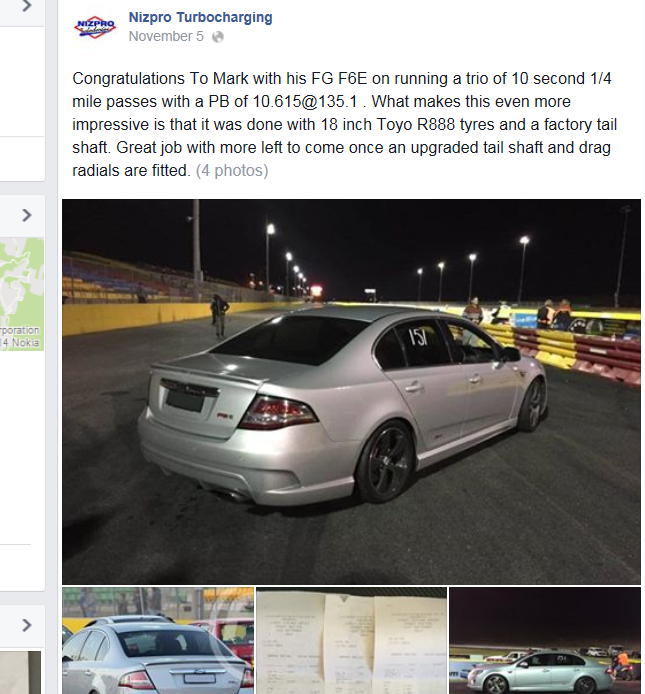
Task: Click the bottom-left sidebar image thumbnail
Action: [20, 672]
